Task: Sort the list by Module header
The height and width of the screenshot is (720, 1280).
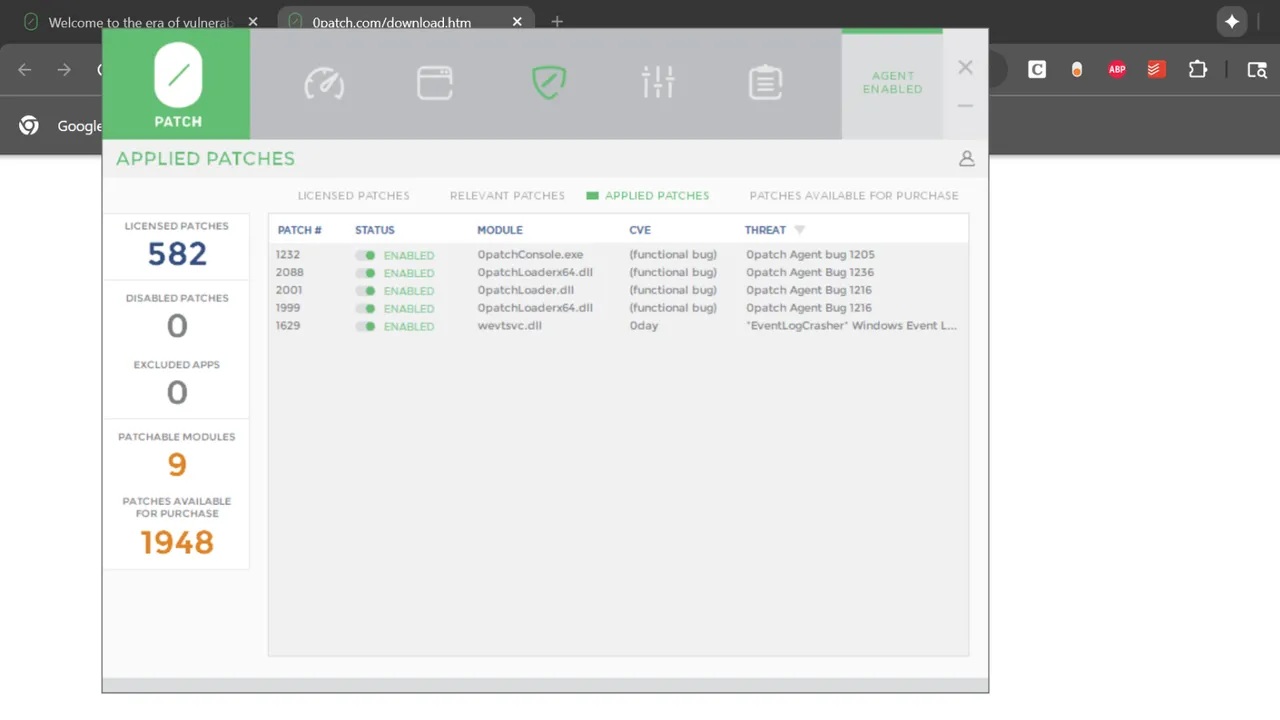Action: pyautogui.click(x=499, y=230)
